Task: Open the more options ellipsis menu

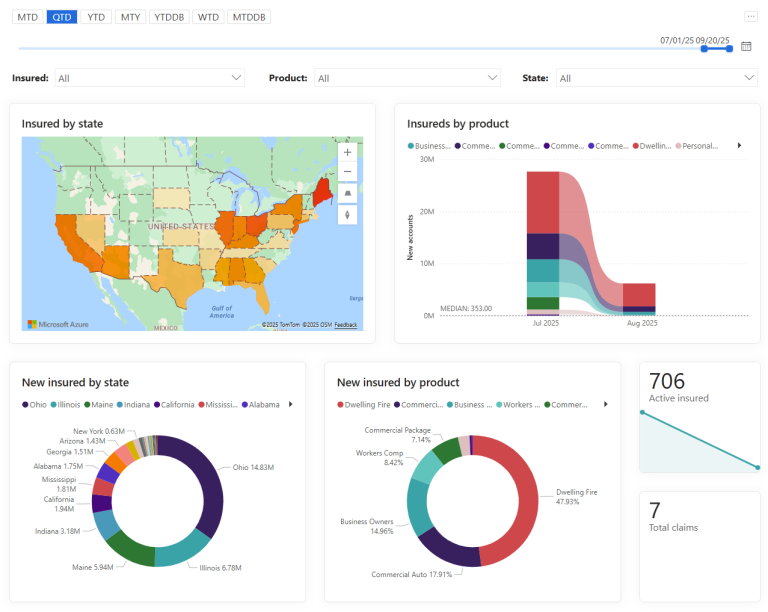Action: (x=750, y=17)
